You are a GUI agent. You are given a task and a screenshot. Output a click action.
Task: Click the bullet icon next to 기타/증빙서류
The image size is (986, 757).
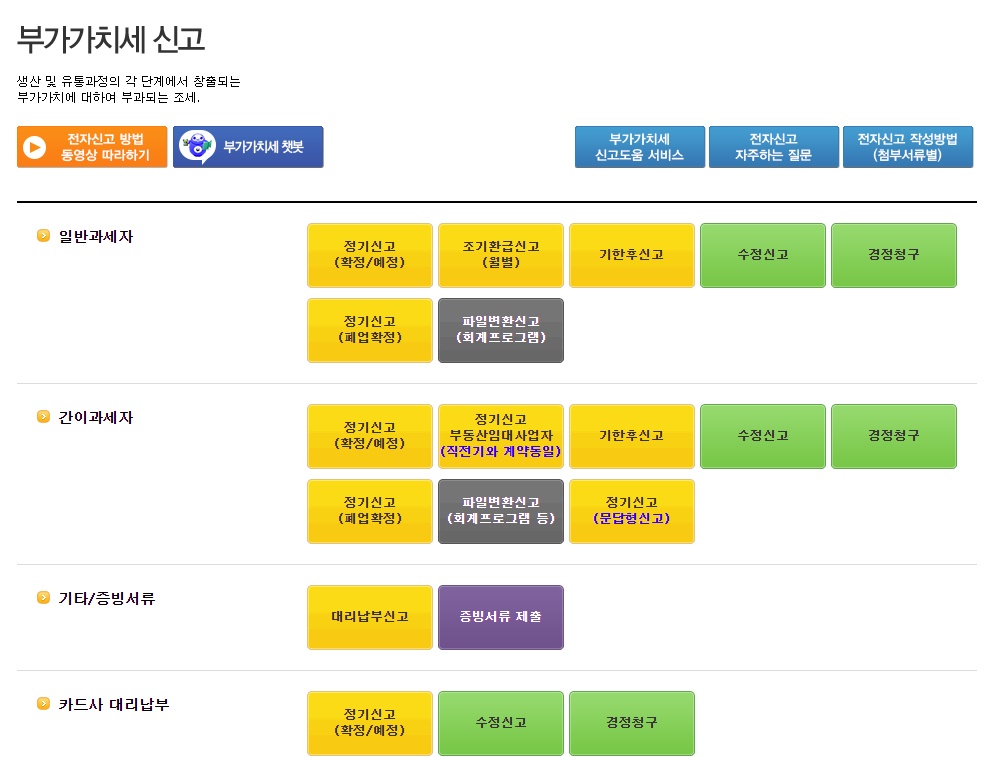(x=43, y=597)
